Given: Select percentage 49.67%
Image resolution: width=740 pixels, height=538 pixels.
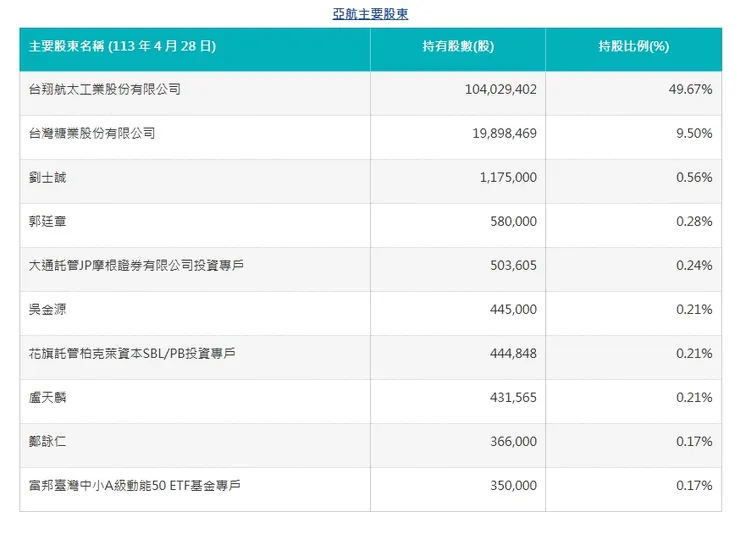Looking at the screenshot, I should point(690,89).
